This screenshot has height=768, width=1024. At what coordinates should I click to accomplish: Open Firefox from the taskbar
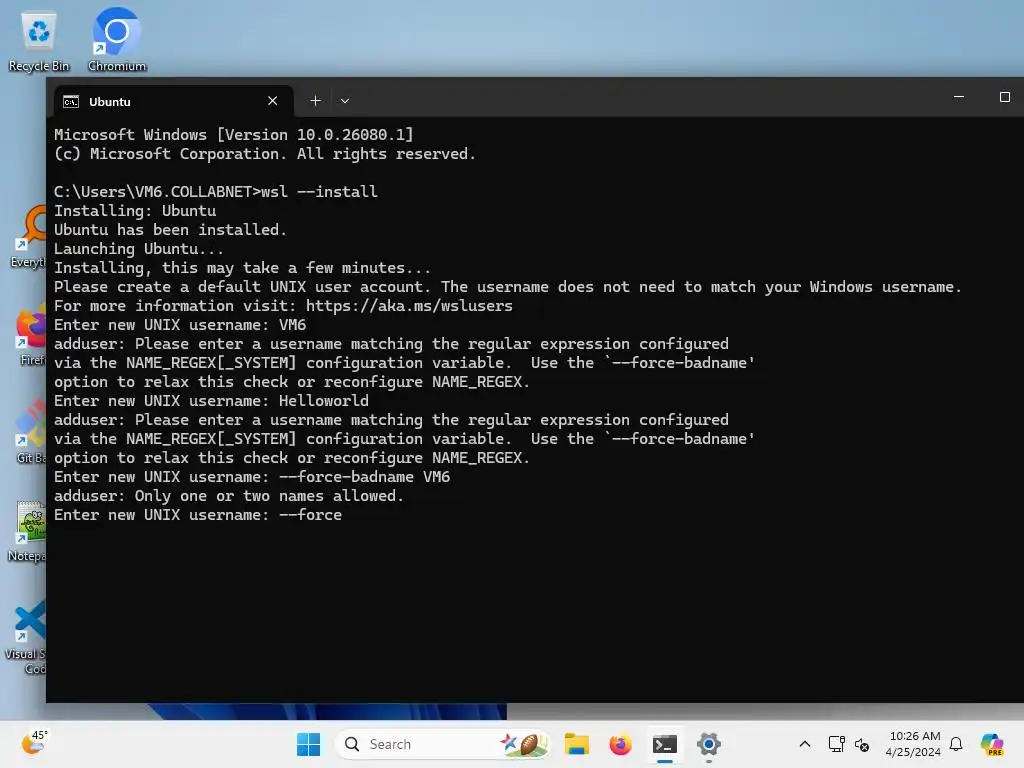620,744
